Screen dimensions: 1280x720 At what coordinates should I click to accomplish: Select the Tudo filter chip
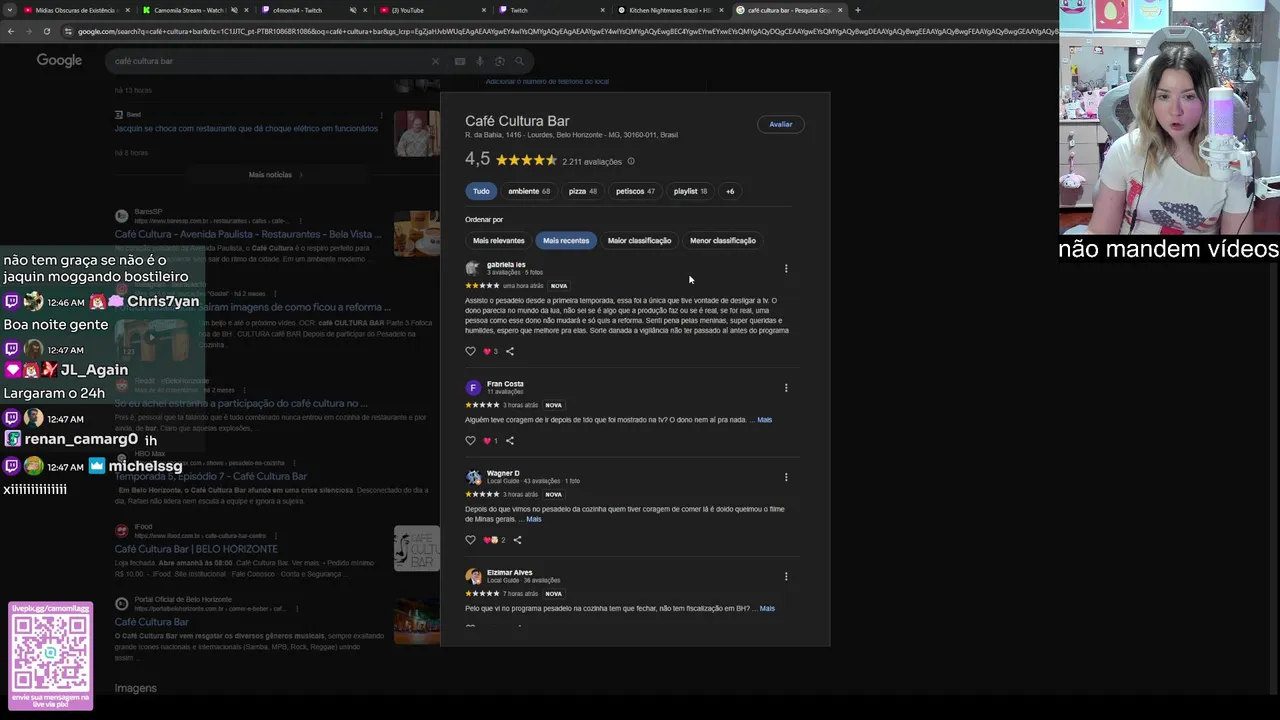pyautogui.click(x=481, y=191)
